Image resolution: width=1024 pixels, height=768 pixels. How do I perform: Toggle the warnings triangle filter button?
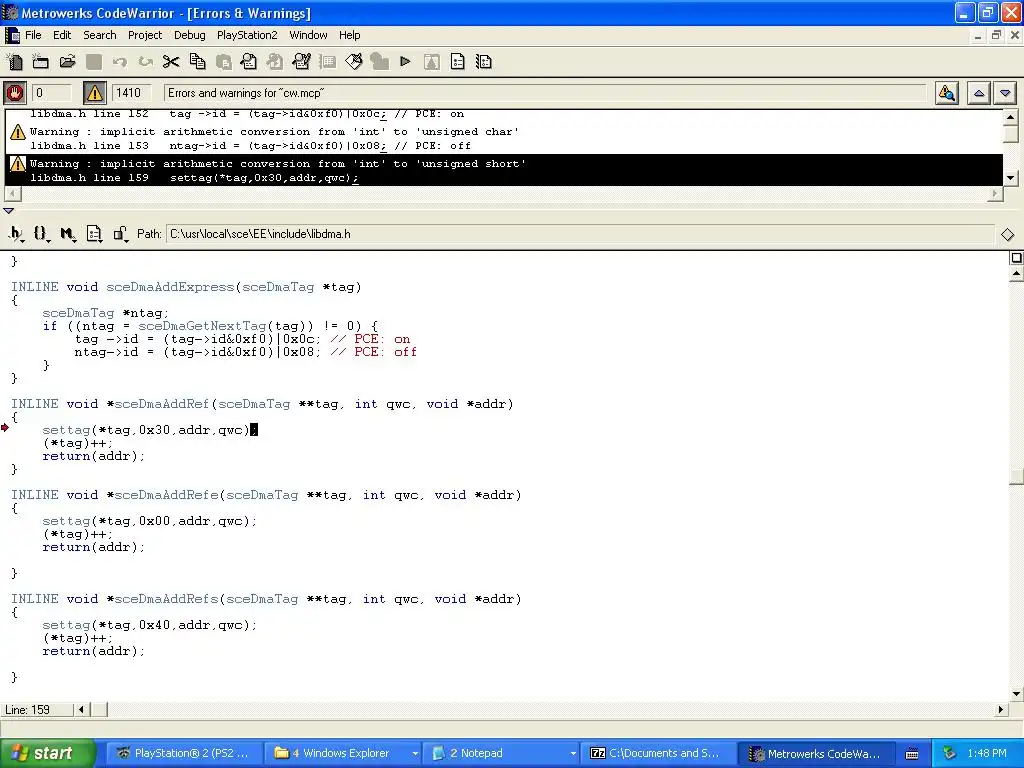point(95,93)
